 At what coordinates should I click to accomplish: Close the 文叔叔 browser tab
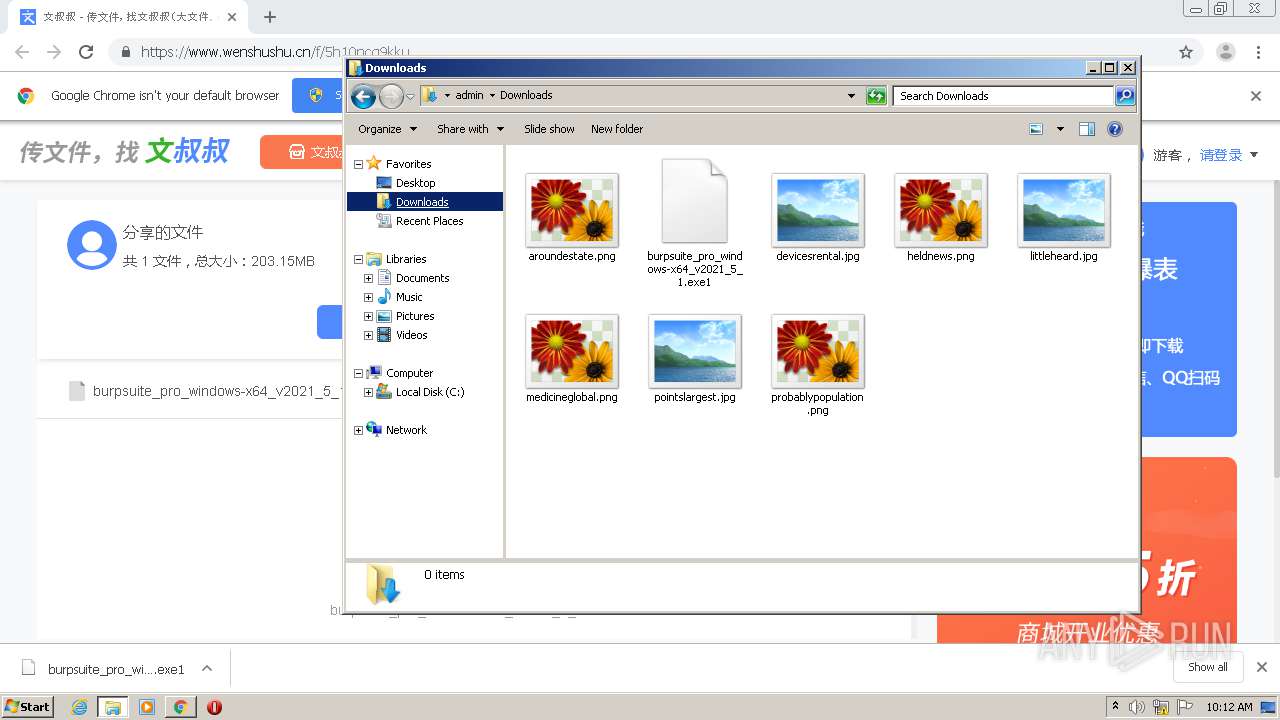pos(232,17)
